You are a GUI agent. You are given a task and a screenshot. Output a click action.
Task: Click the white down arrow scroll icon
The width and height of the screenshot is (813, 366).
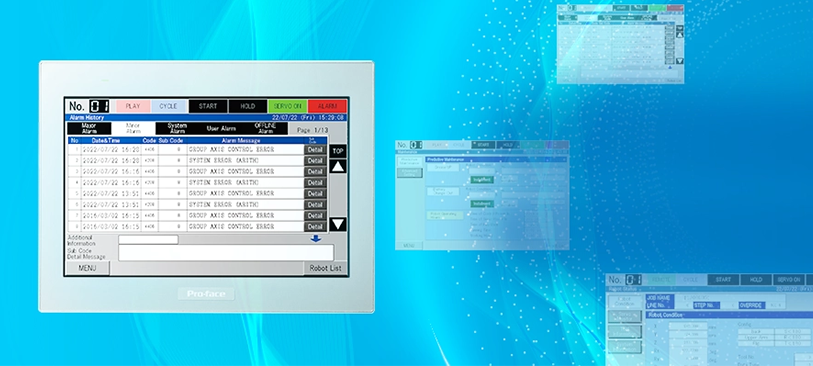point(338,224)
